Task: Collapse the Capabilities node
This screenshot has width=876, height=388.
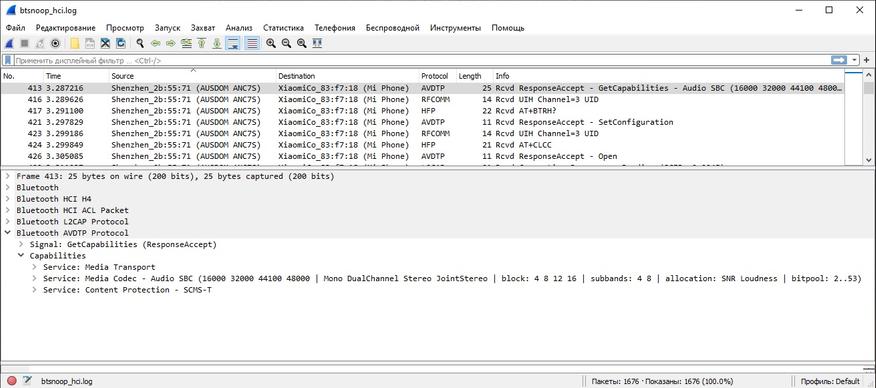Action: coord(21,256)
